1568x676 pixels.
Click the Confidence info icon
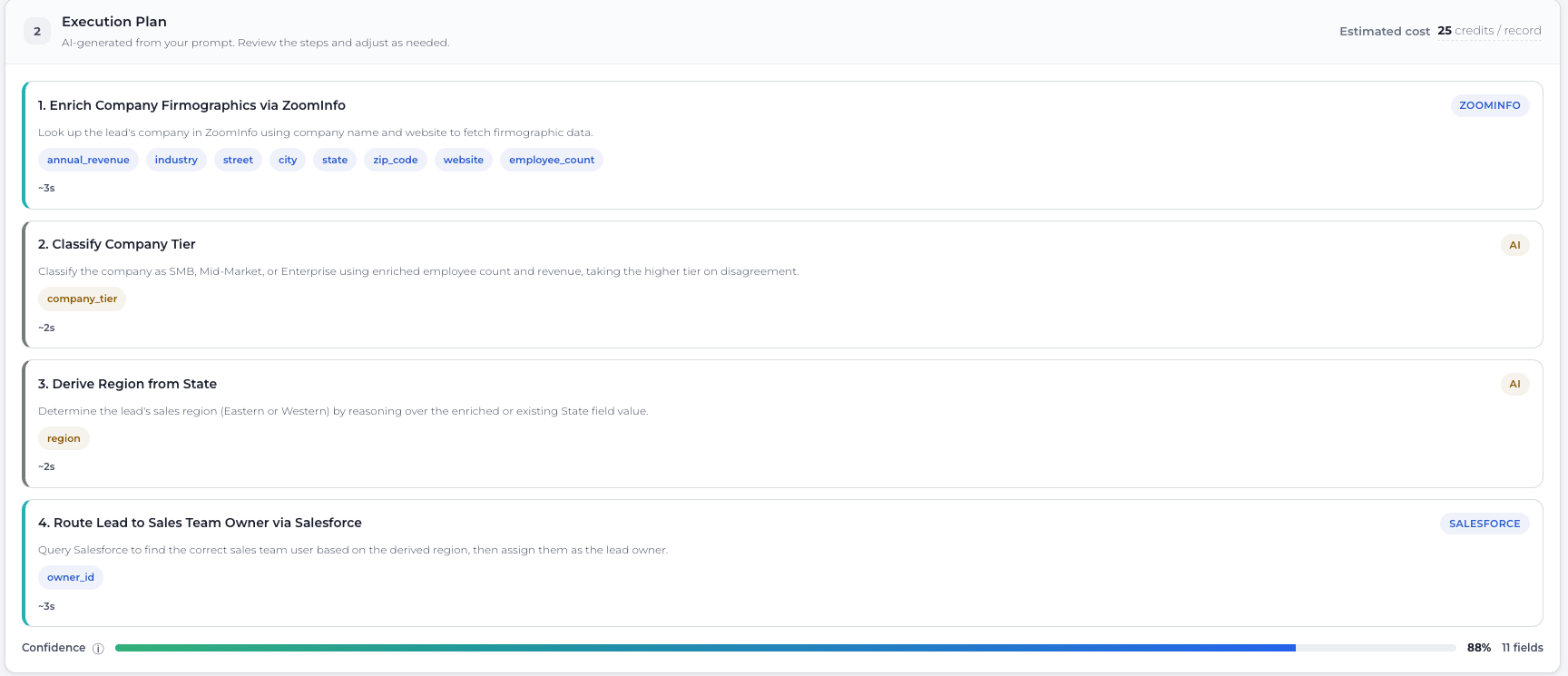coord(98,648)
